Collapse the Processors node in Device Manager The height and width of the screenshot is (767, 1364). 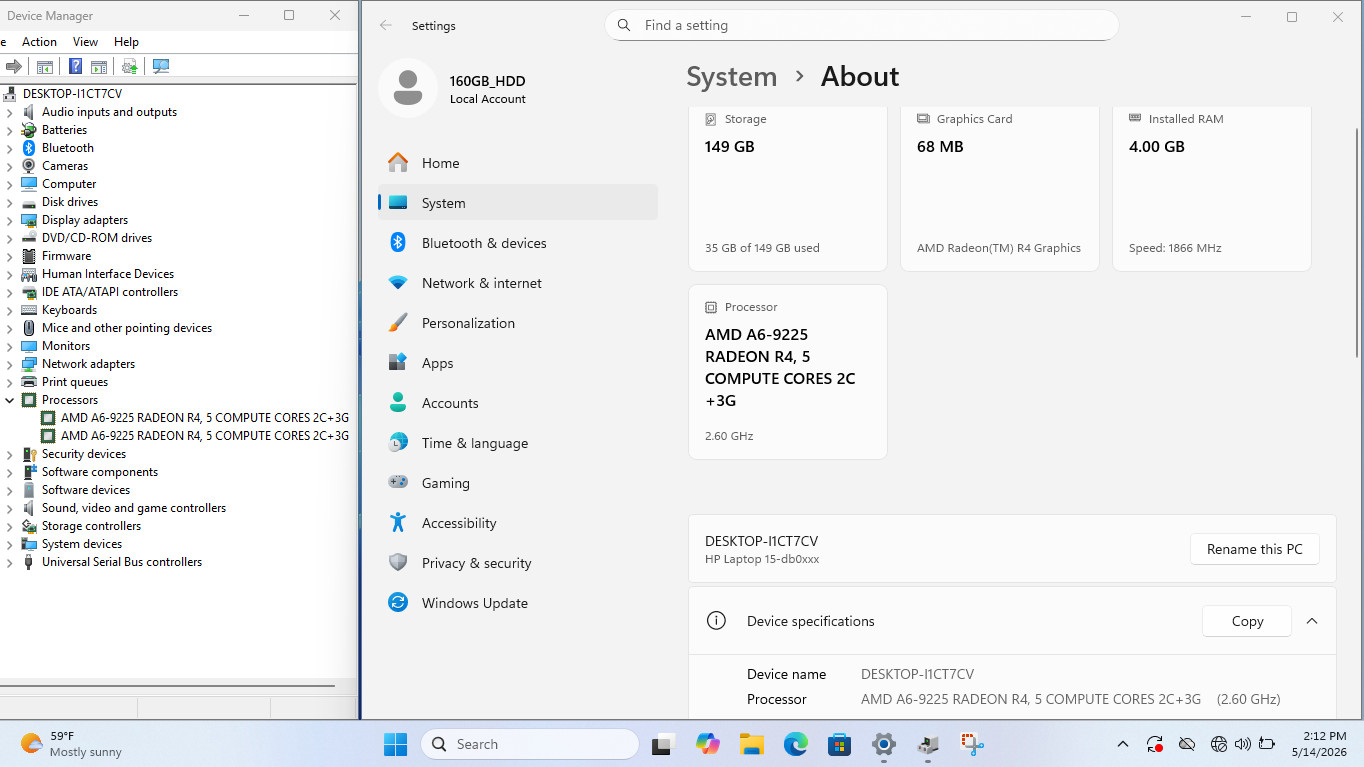tap(10, 400)
